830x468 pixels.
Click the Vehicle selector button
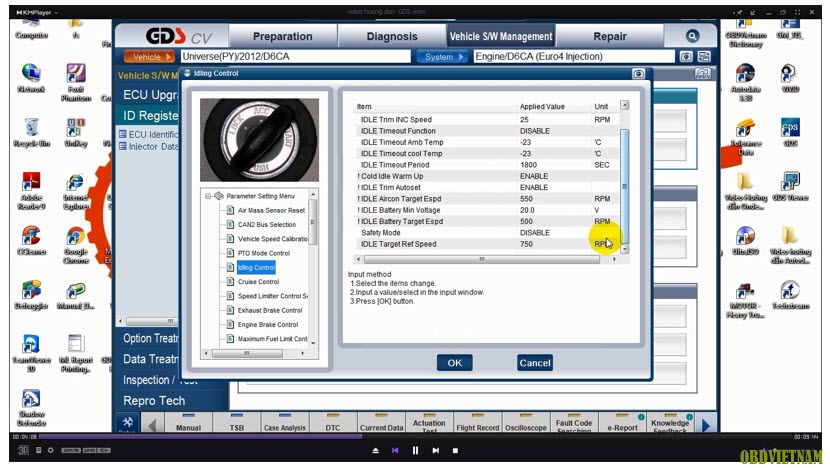(x=149, y=57)
